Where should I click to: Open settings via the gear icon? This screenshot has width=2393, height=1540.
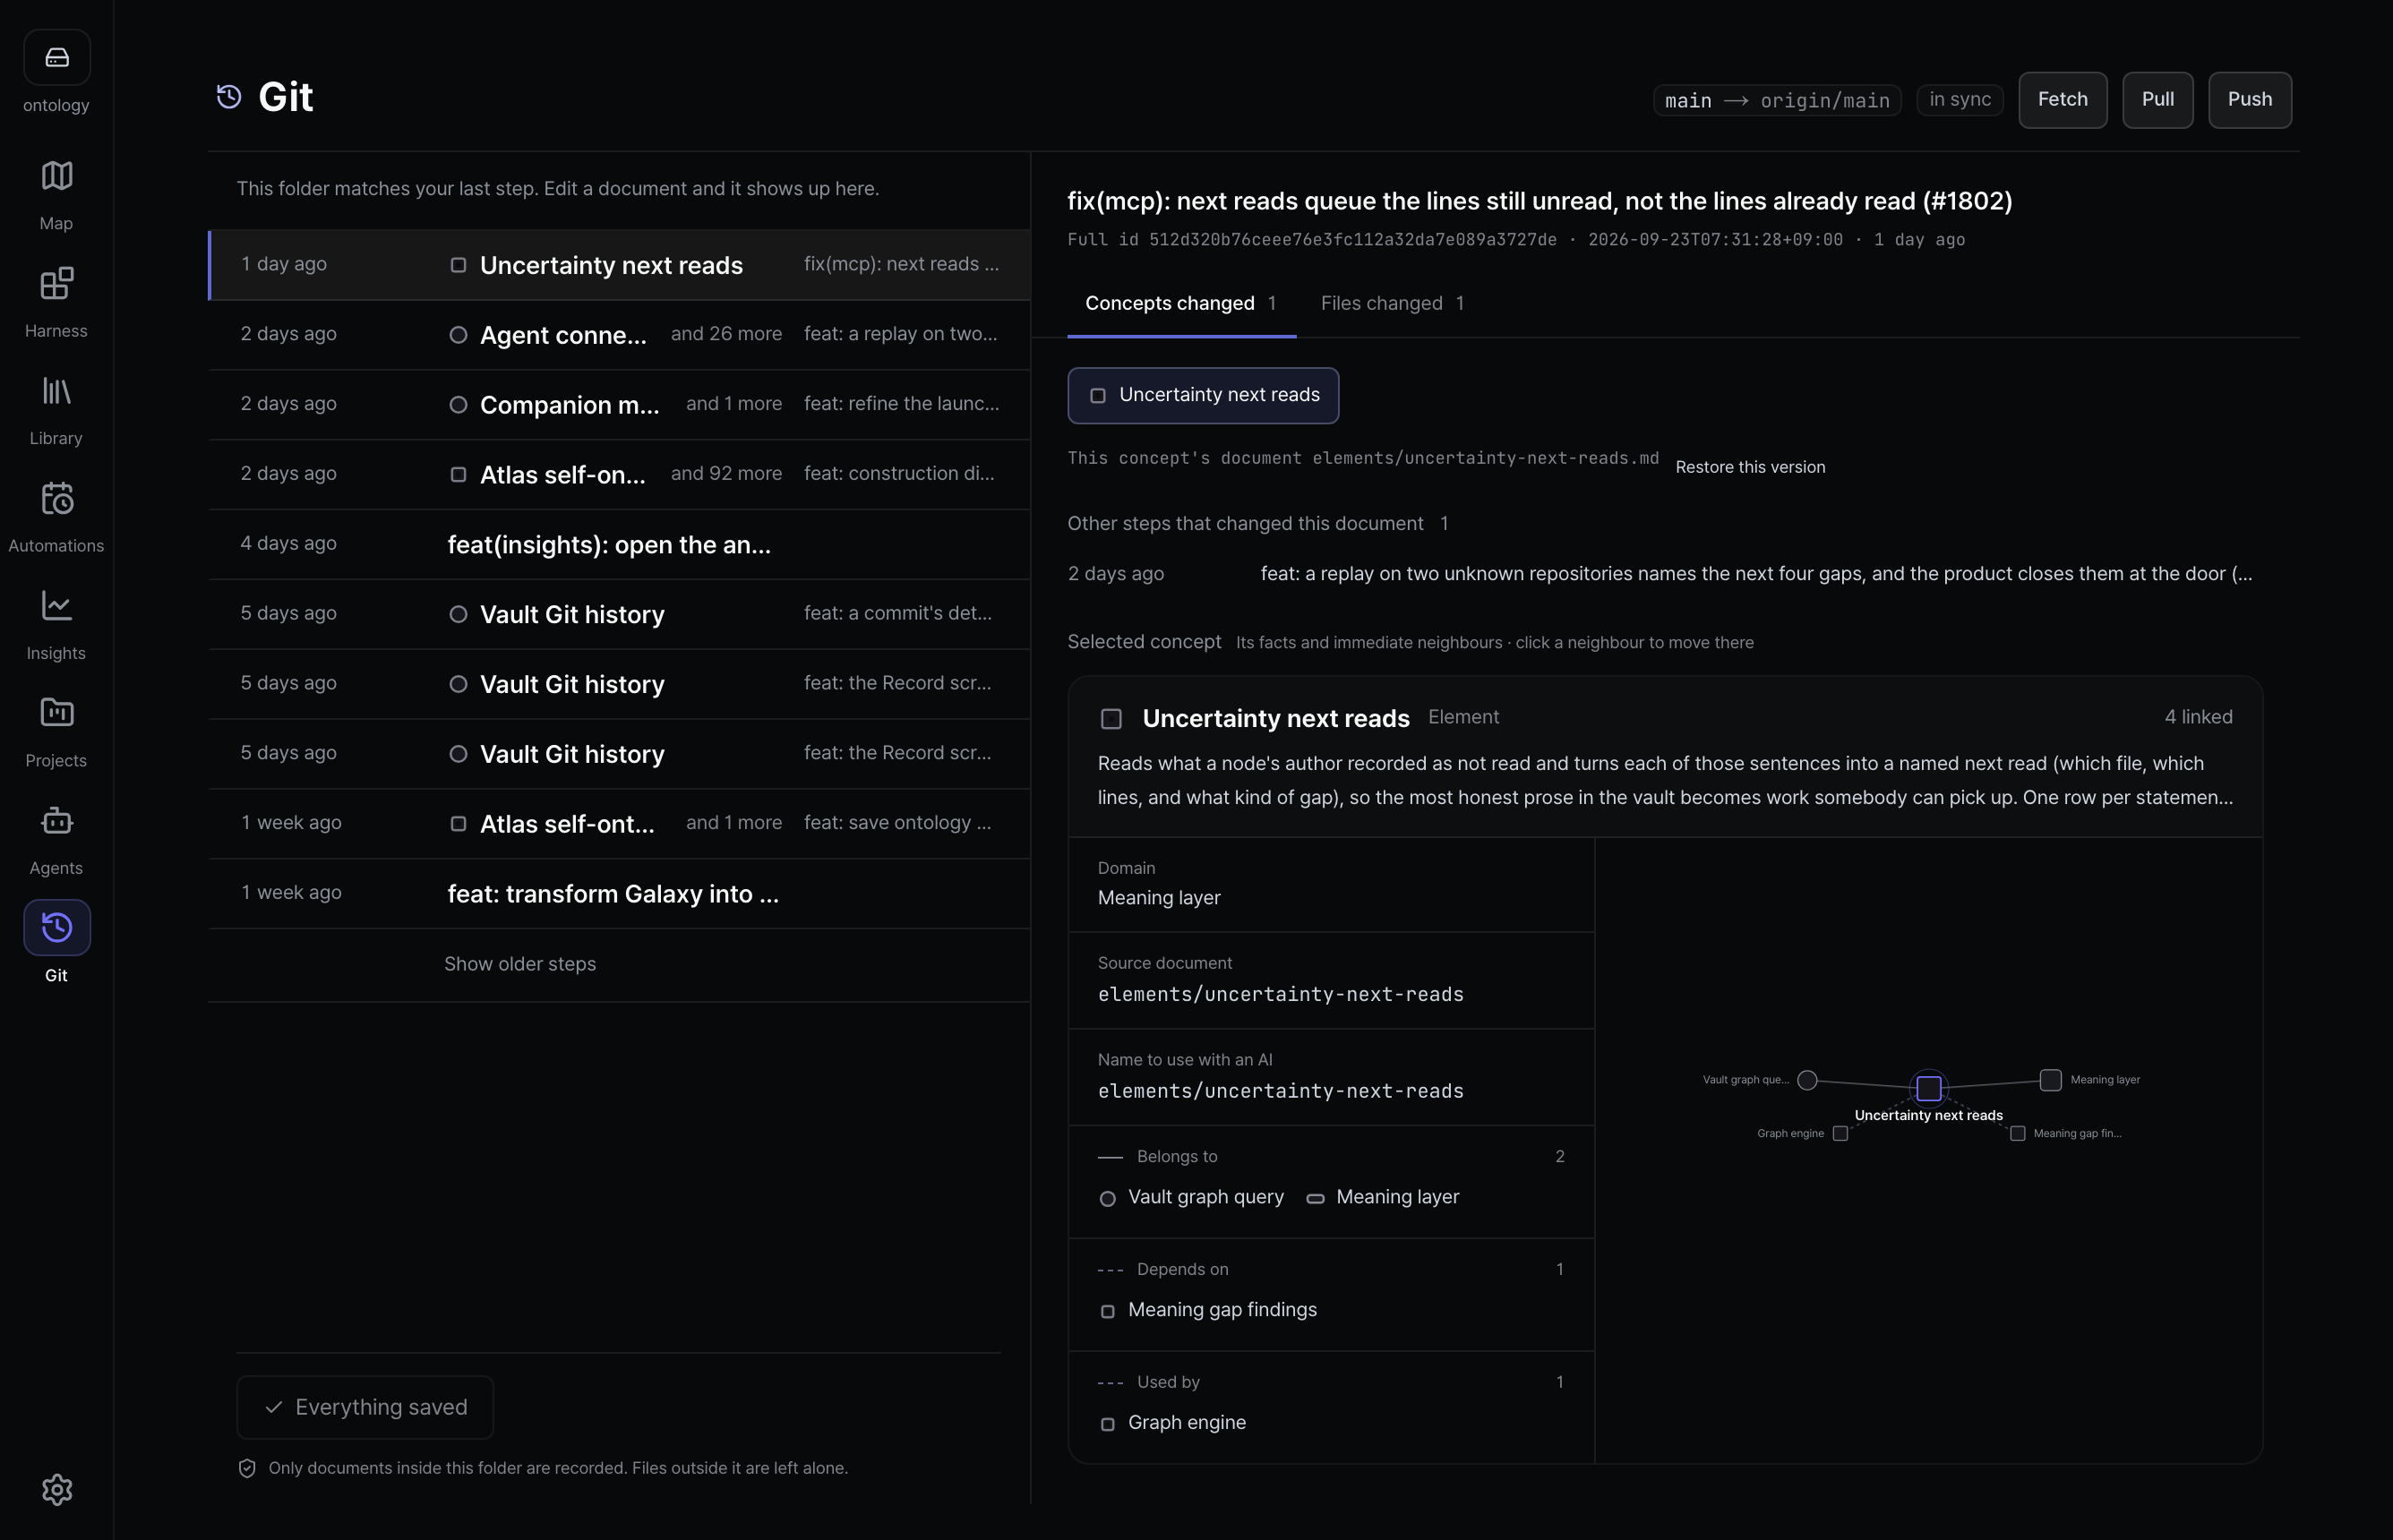[x=57, y=1490]
